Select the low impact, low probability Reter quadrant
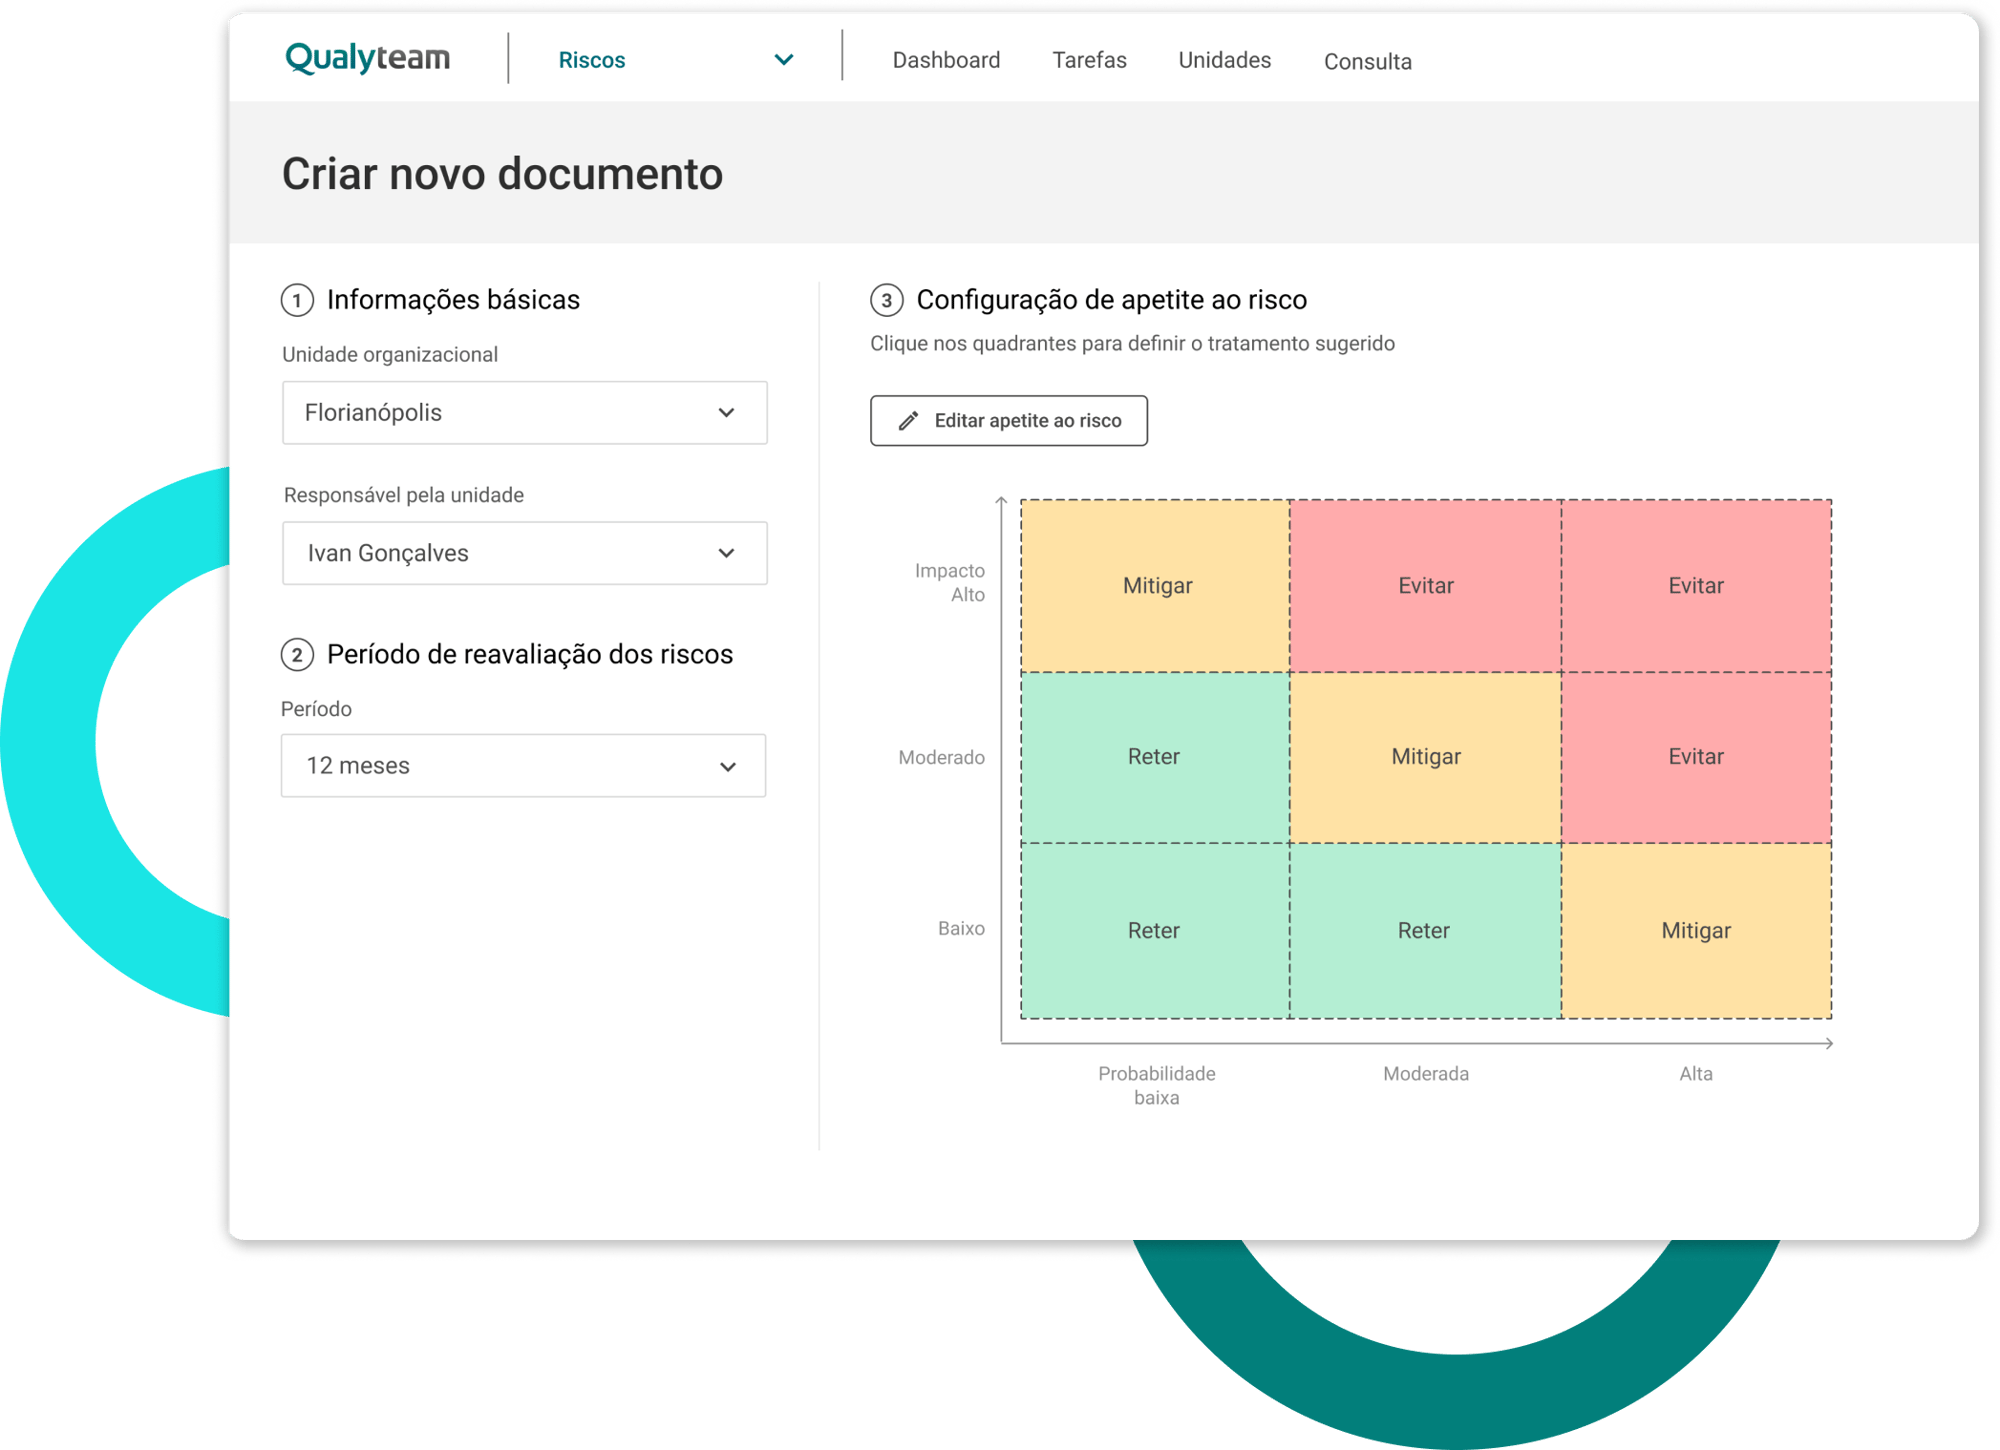This screenshot has height=1450, width=2000. 1154,931
